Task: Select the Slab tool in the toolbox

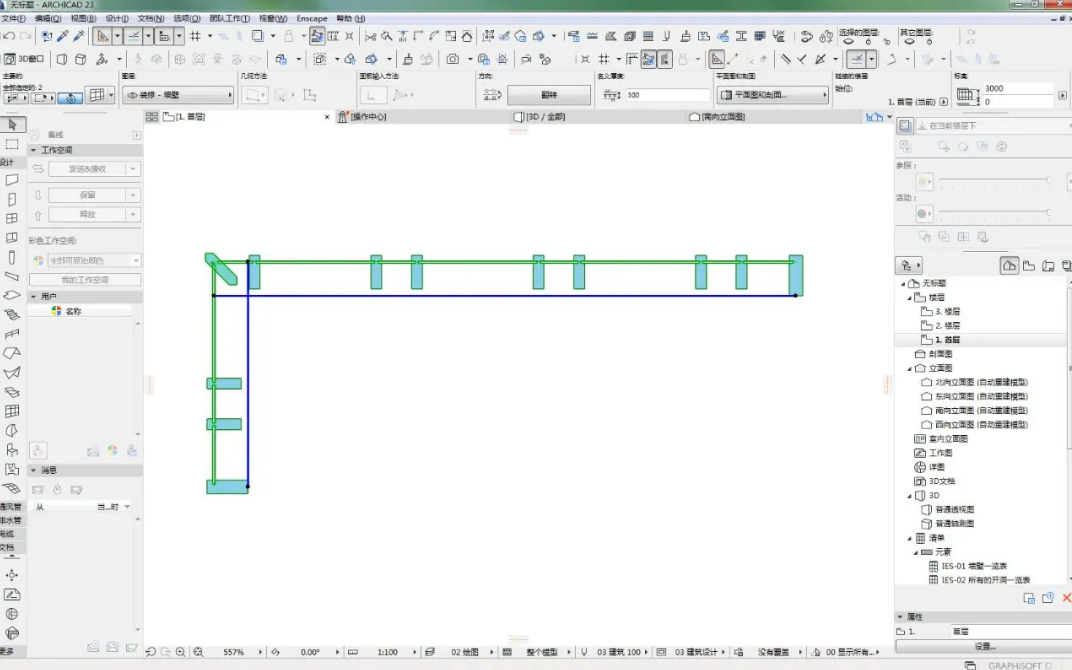Action: (12, 295)
